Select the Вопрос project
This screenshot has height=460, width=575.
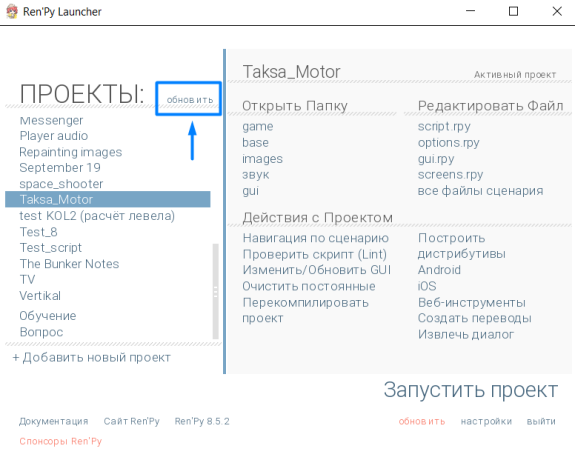click(x=41, y=332)
